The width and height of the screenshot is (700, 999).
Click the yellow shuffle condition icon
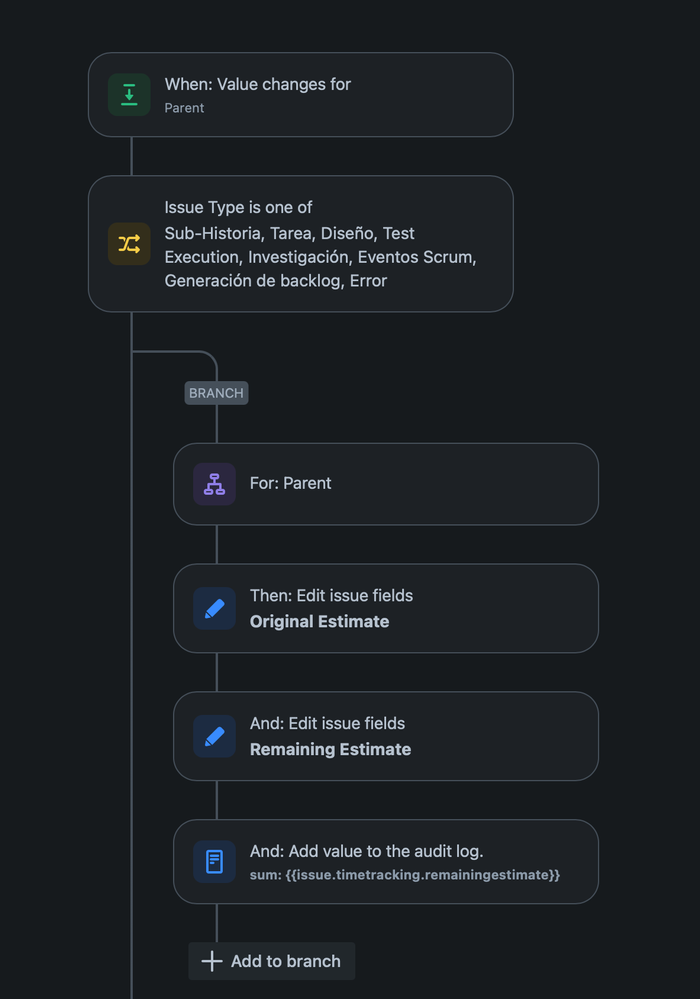pos(129,244)
